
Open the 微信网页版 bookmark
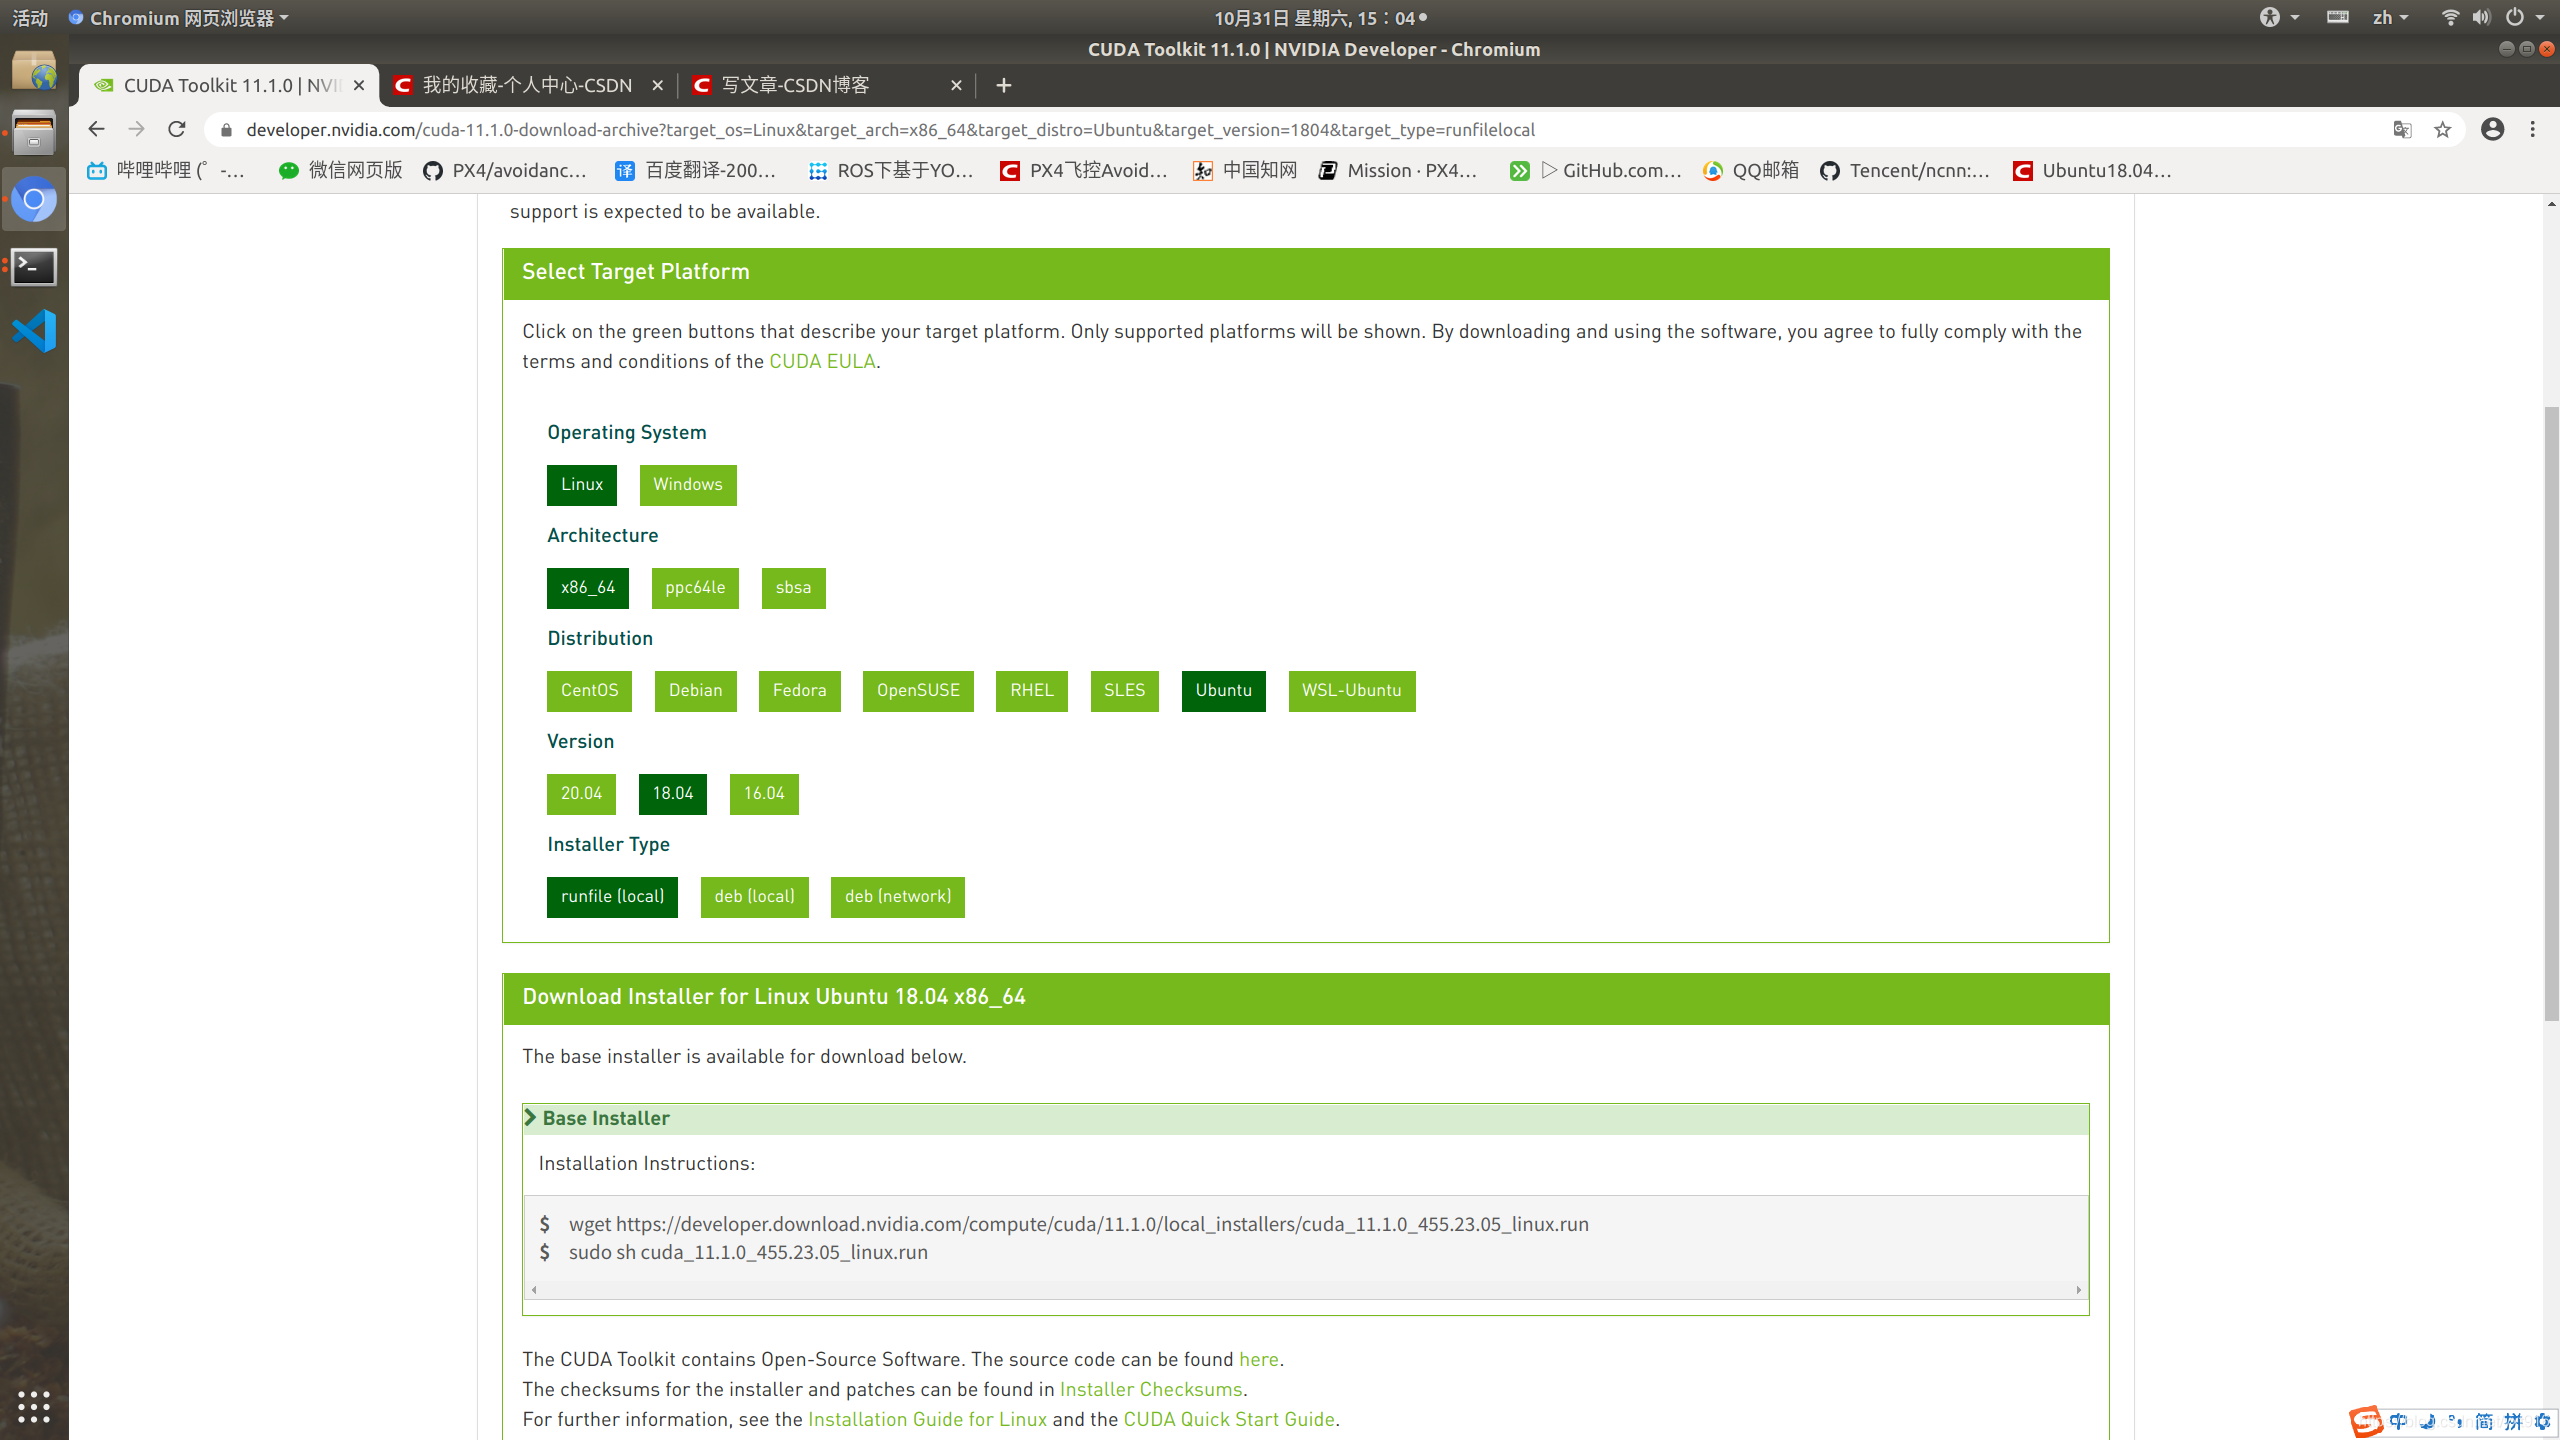click(341, 171)
